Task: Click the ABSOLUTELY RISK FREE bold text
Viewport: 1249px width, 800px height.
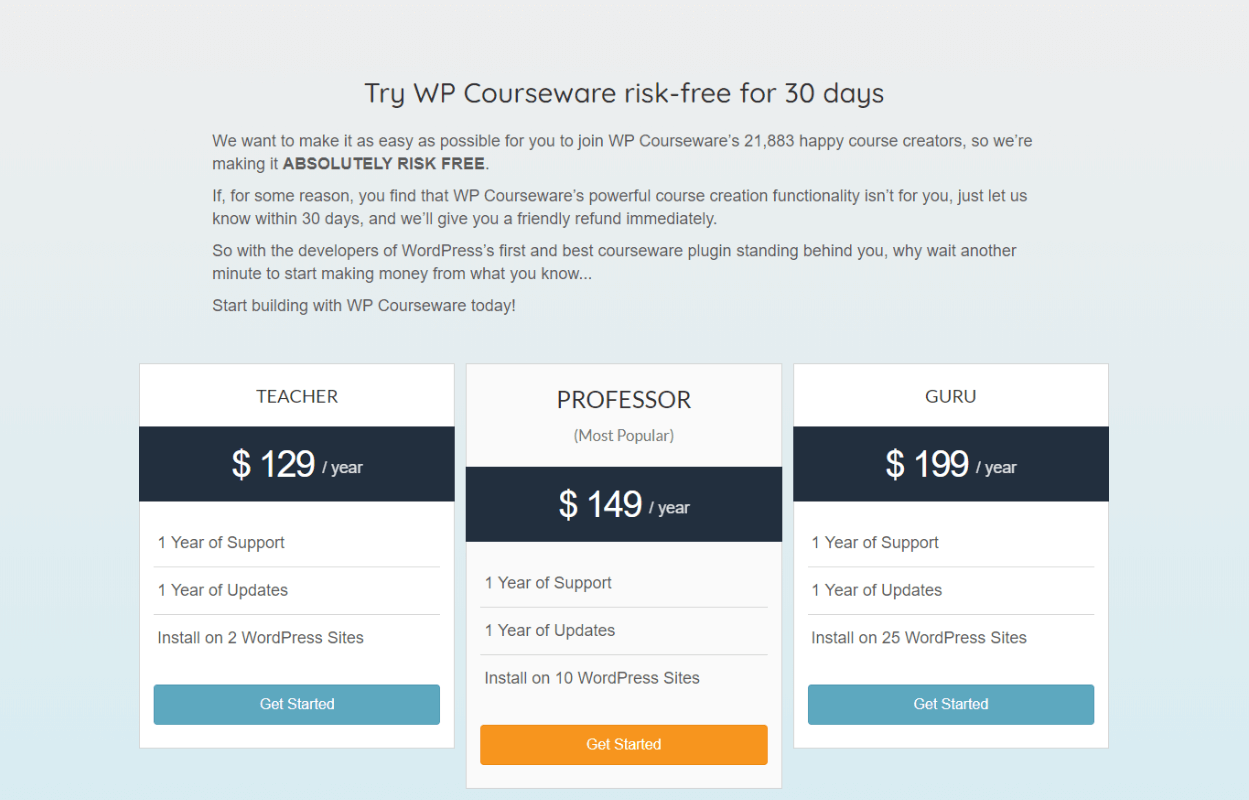Action: click(384, 163)
